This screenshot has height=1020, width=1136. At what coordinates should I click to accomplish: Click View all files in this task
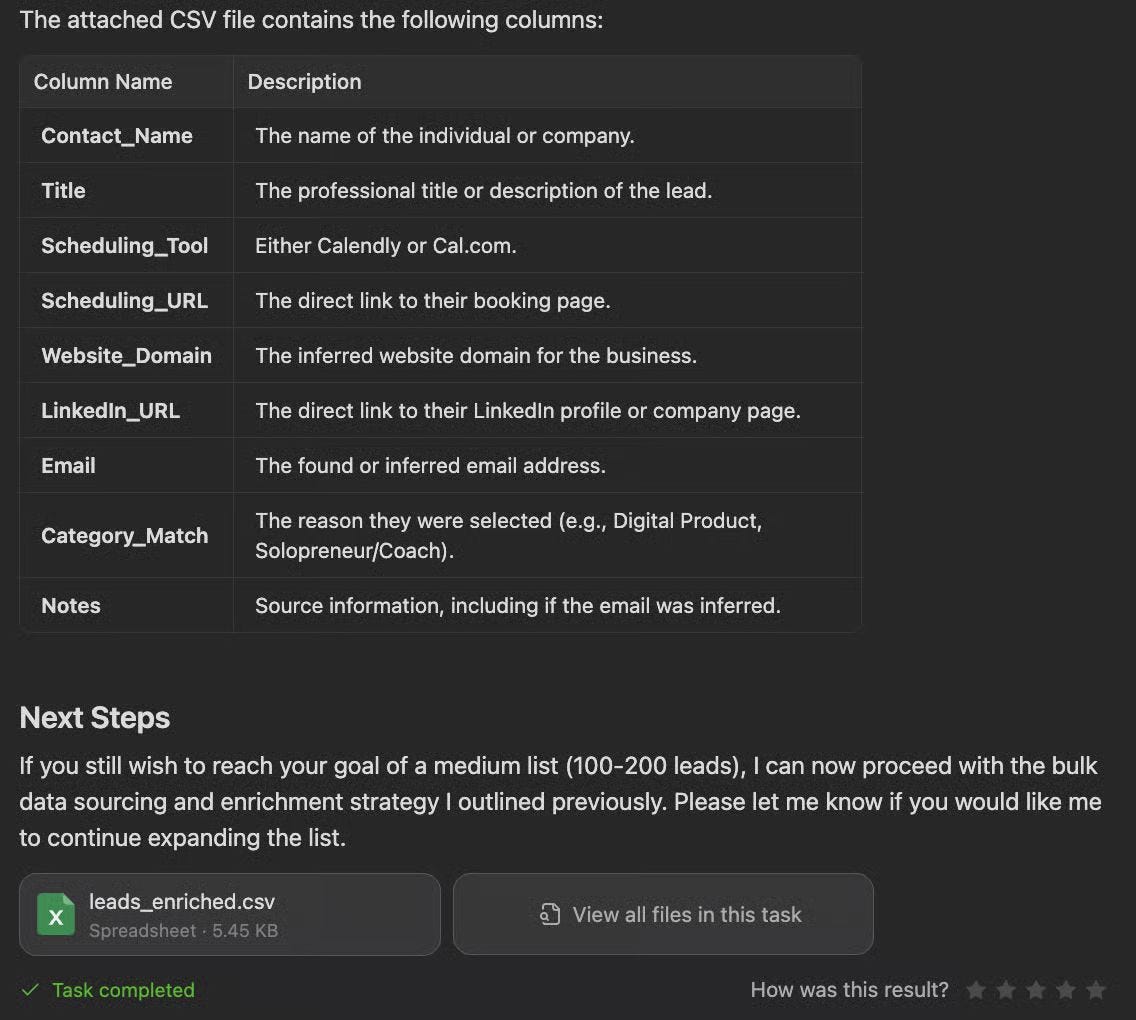coord(663,914)
